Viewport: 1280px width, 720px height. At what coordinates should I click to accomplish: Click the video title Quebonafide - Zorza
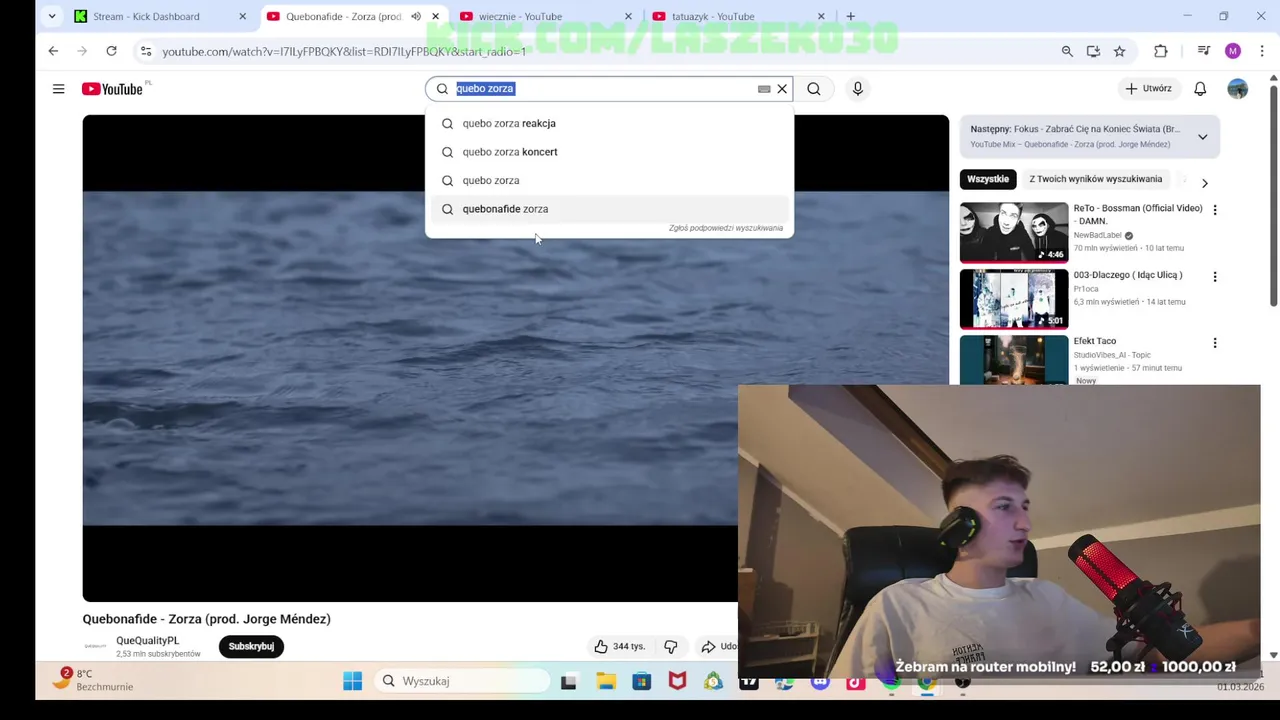pyautogui.click(x=206, y=619)
